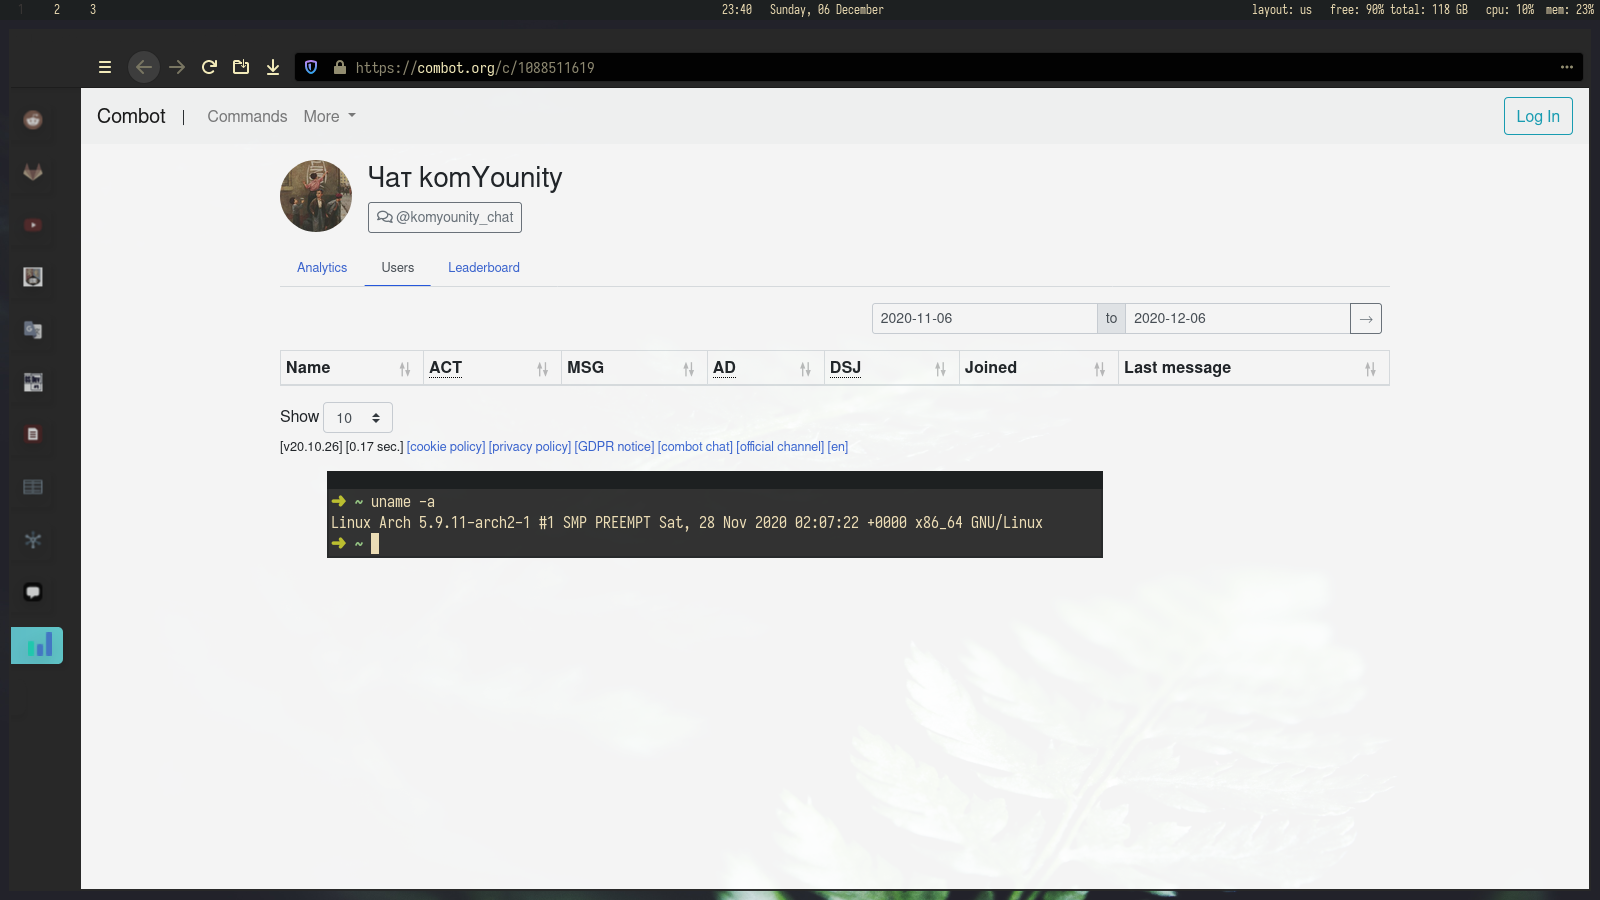
Task: Sort table by Joined column
Action: 1039,368
